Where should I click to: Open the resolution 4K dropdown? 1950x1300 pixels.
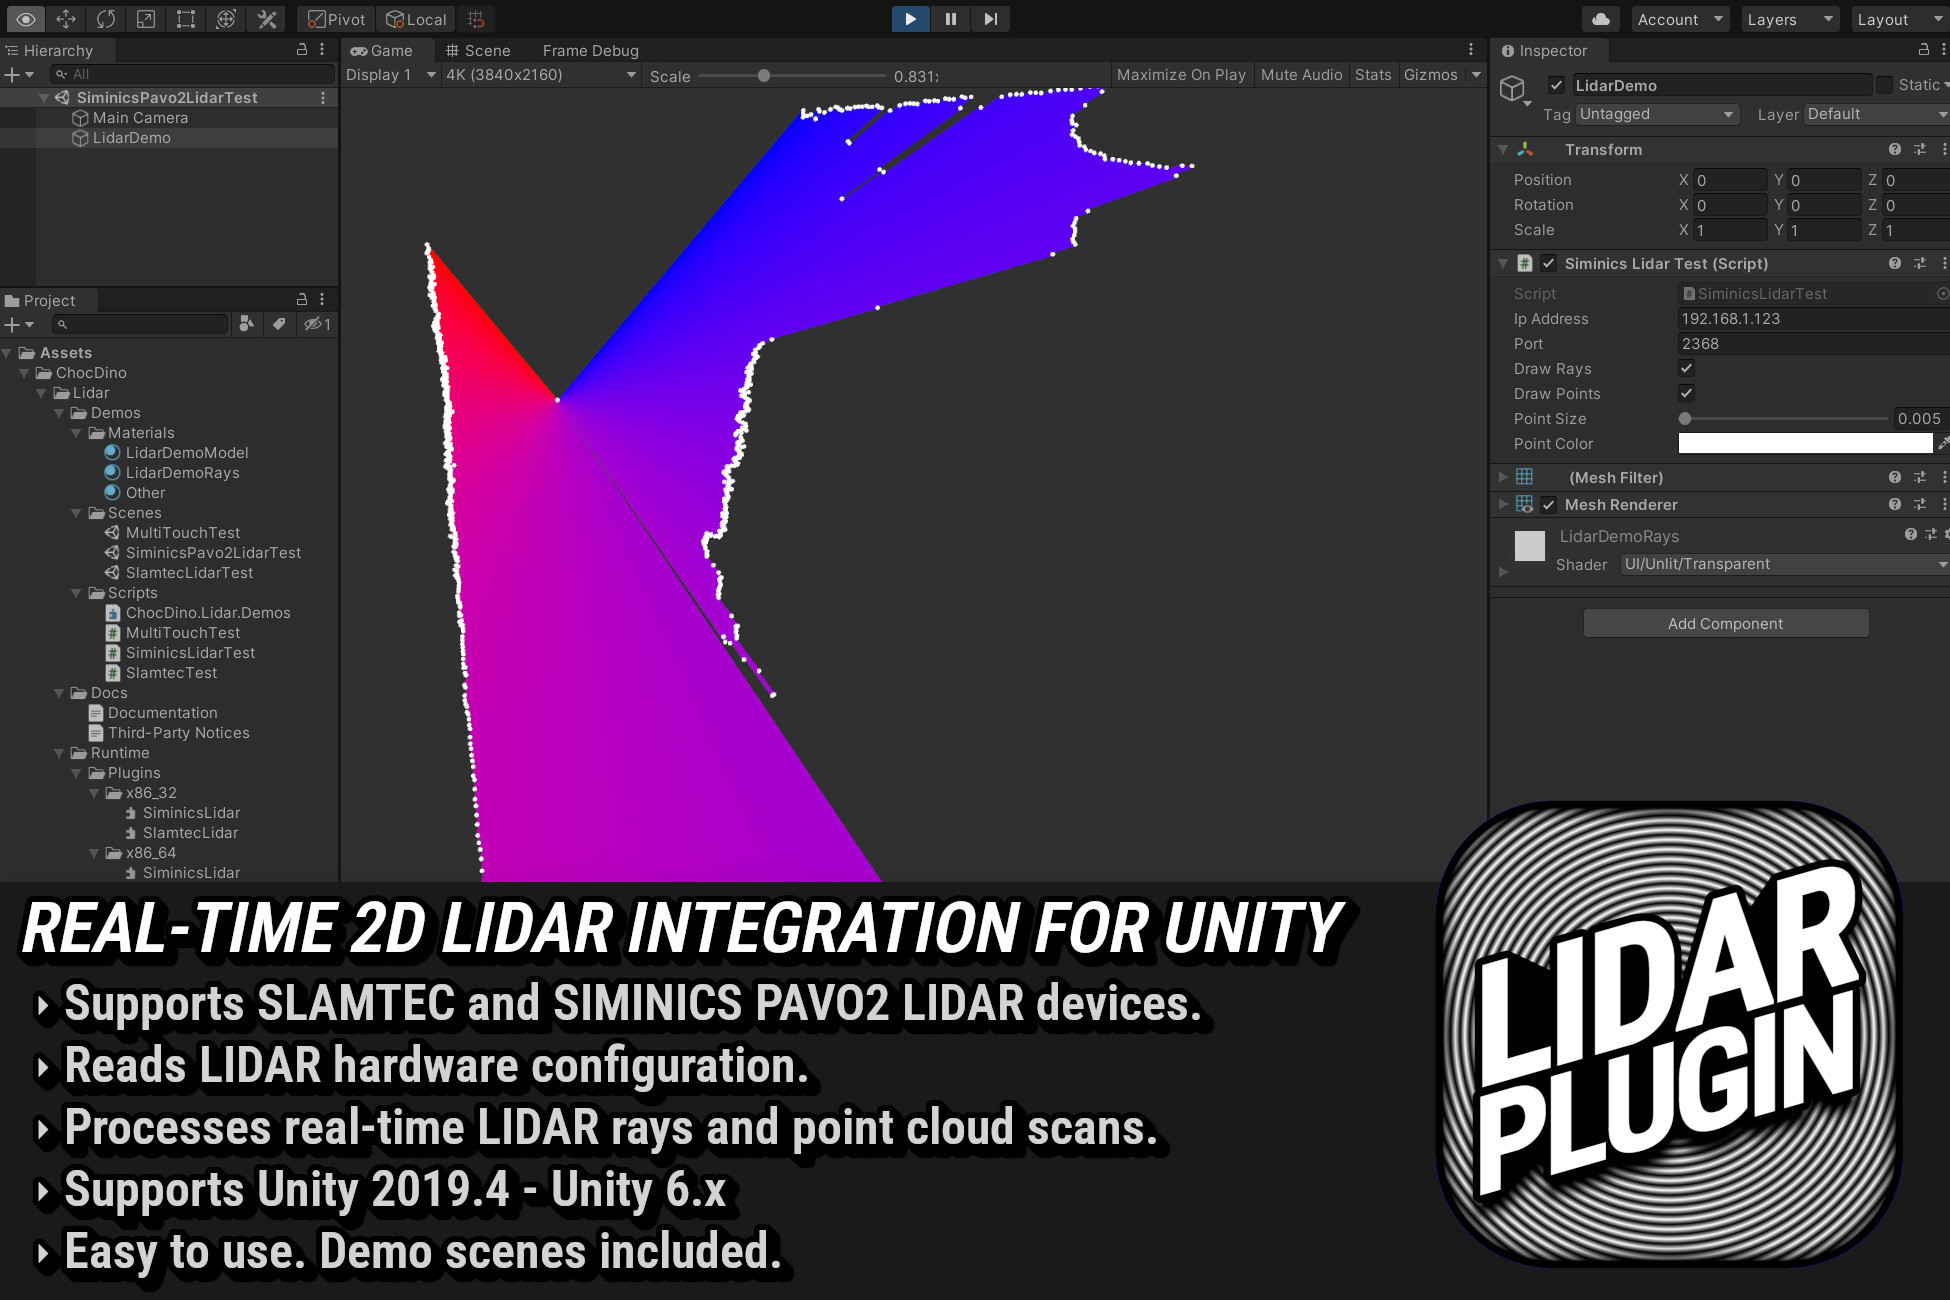tap(540, 75)
